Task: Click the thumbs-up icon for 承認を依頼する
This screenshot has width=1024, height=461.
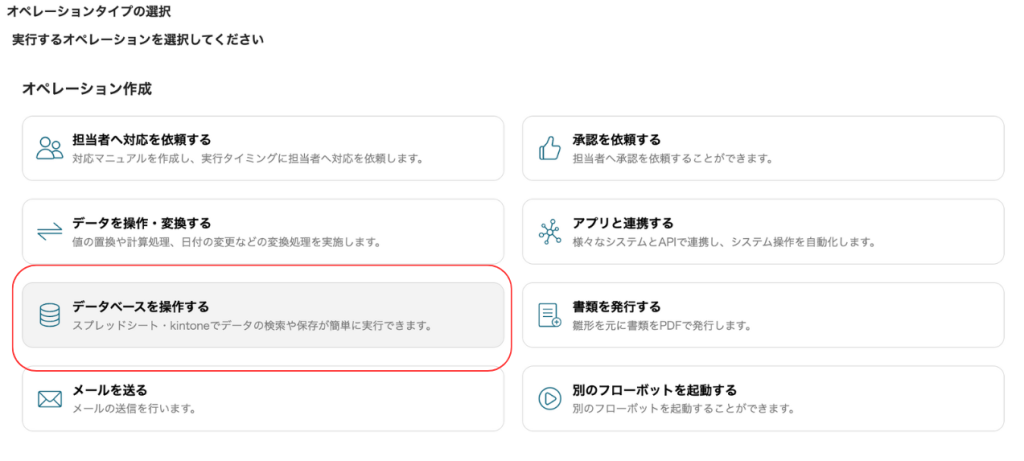Action: coord(549,148)
